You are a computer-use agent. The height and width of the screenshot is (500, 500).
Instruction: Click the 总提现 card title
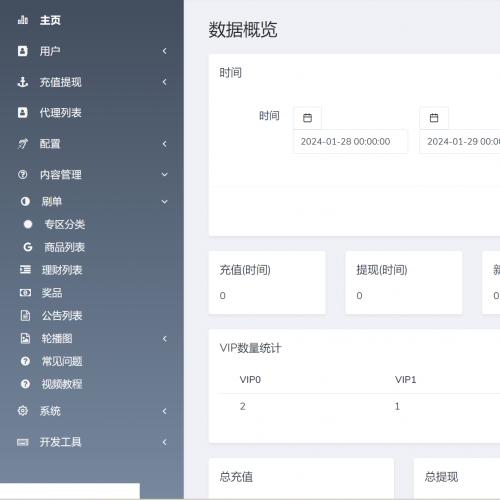pos(441,477)
